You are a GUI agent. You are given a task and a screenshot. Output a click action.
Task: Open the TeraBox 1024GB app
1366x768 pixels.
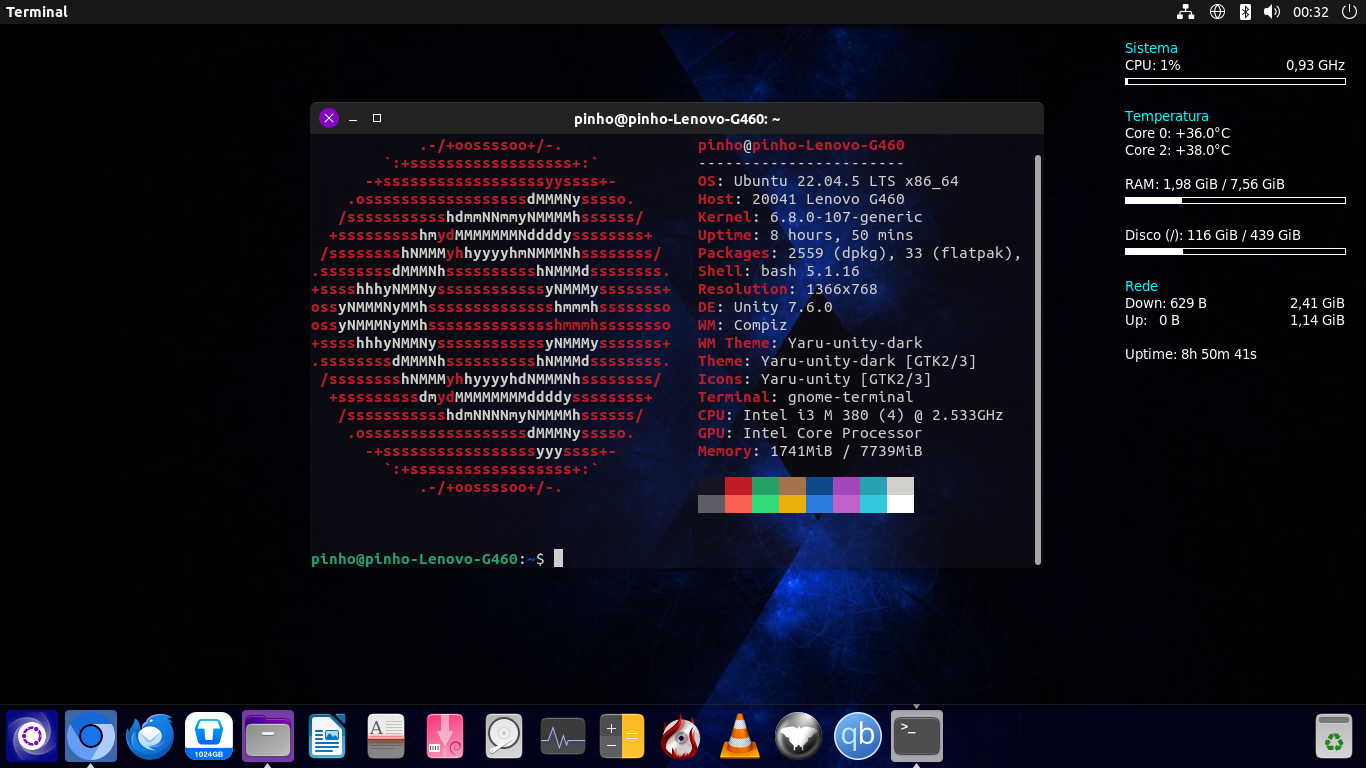tap(209, 737)
